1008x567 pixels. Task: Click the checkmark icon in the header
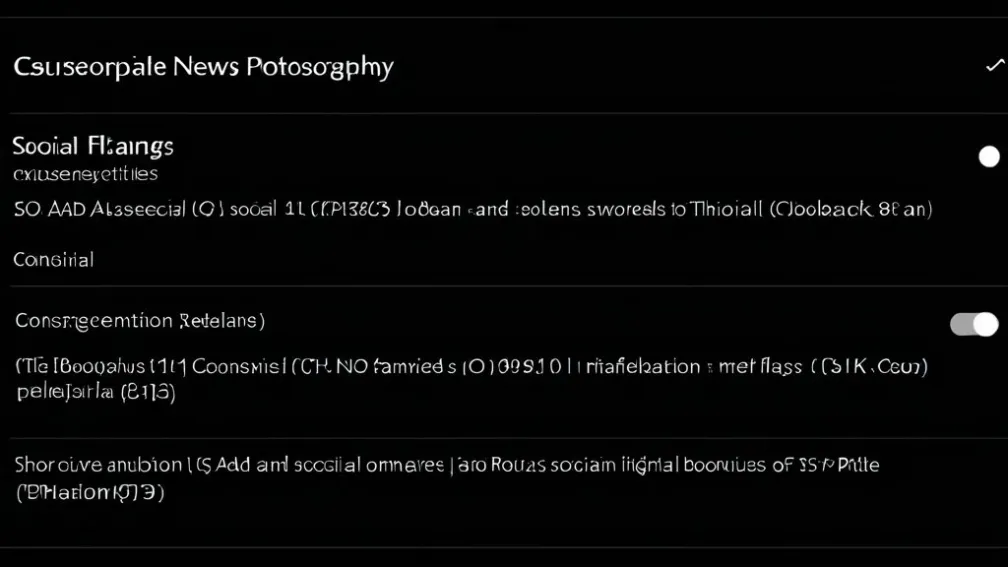point(993,66)
